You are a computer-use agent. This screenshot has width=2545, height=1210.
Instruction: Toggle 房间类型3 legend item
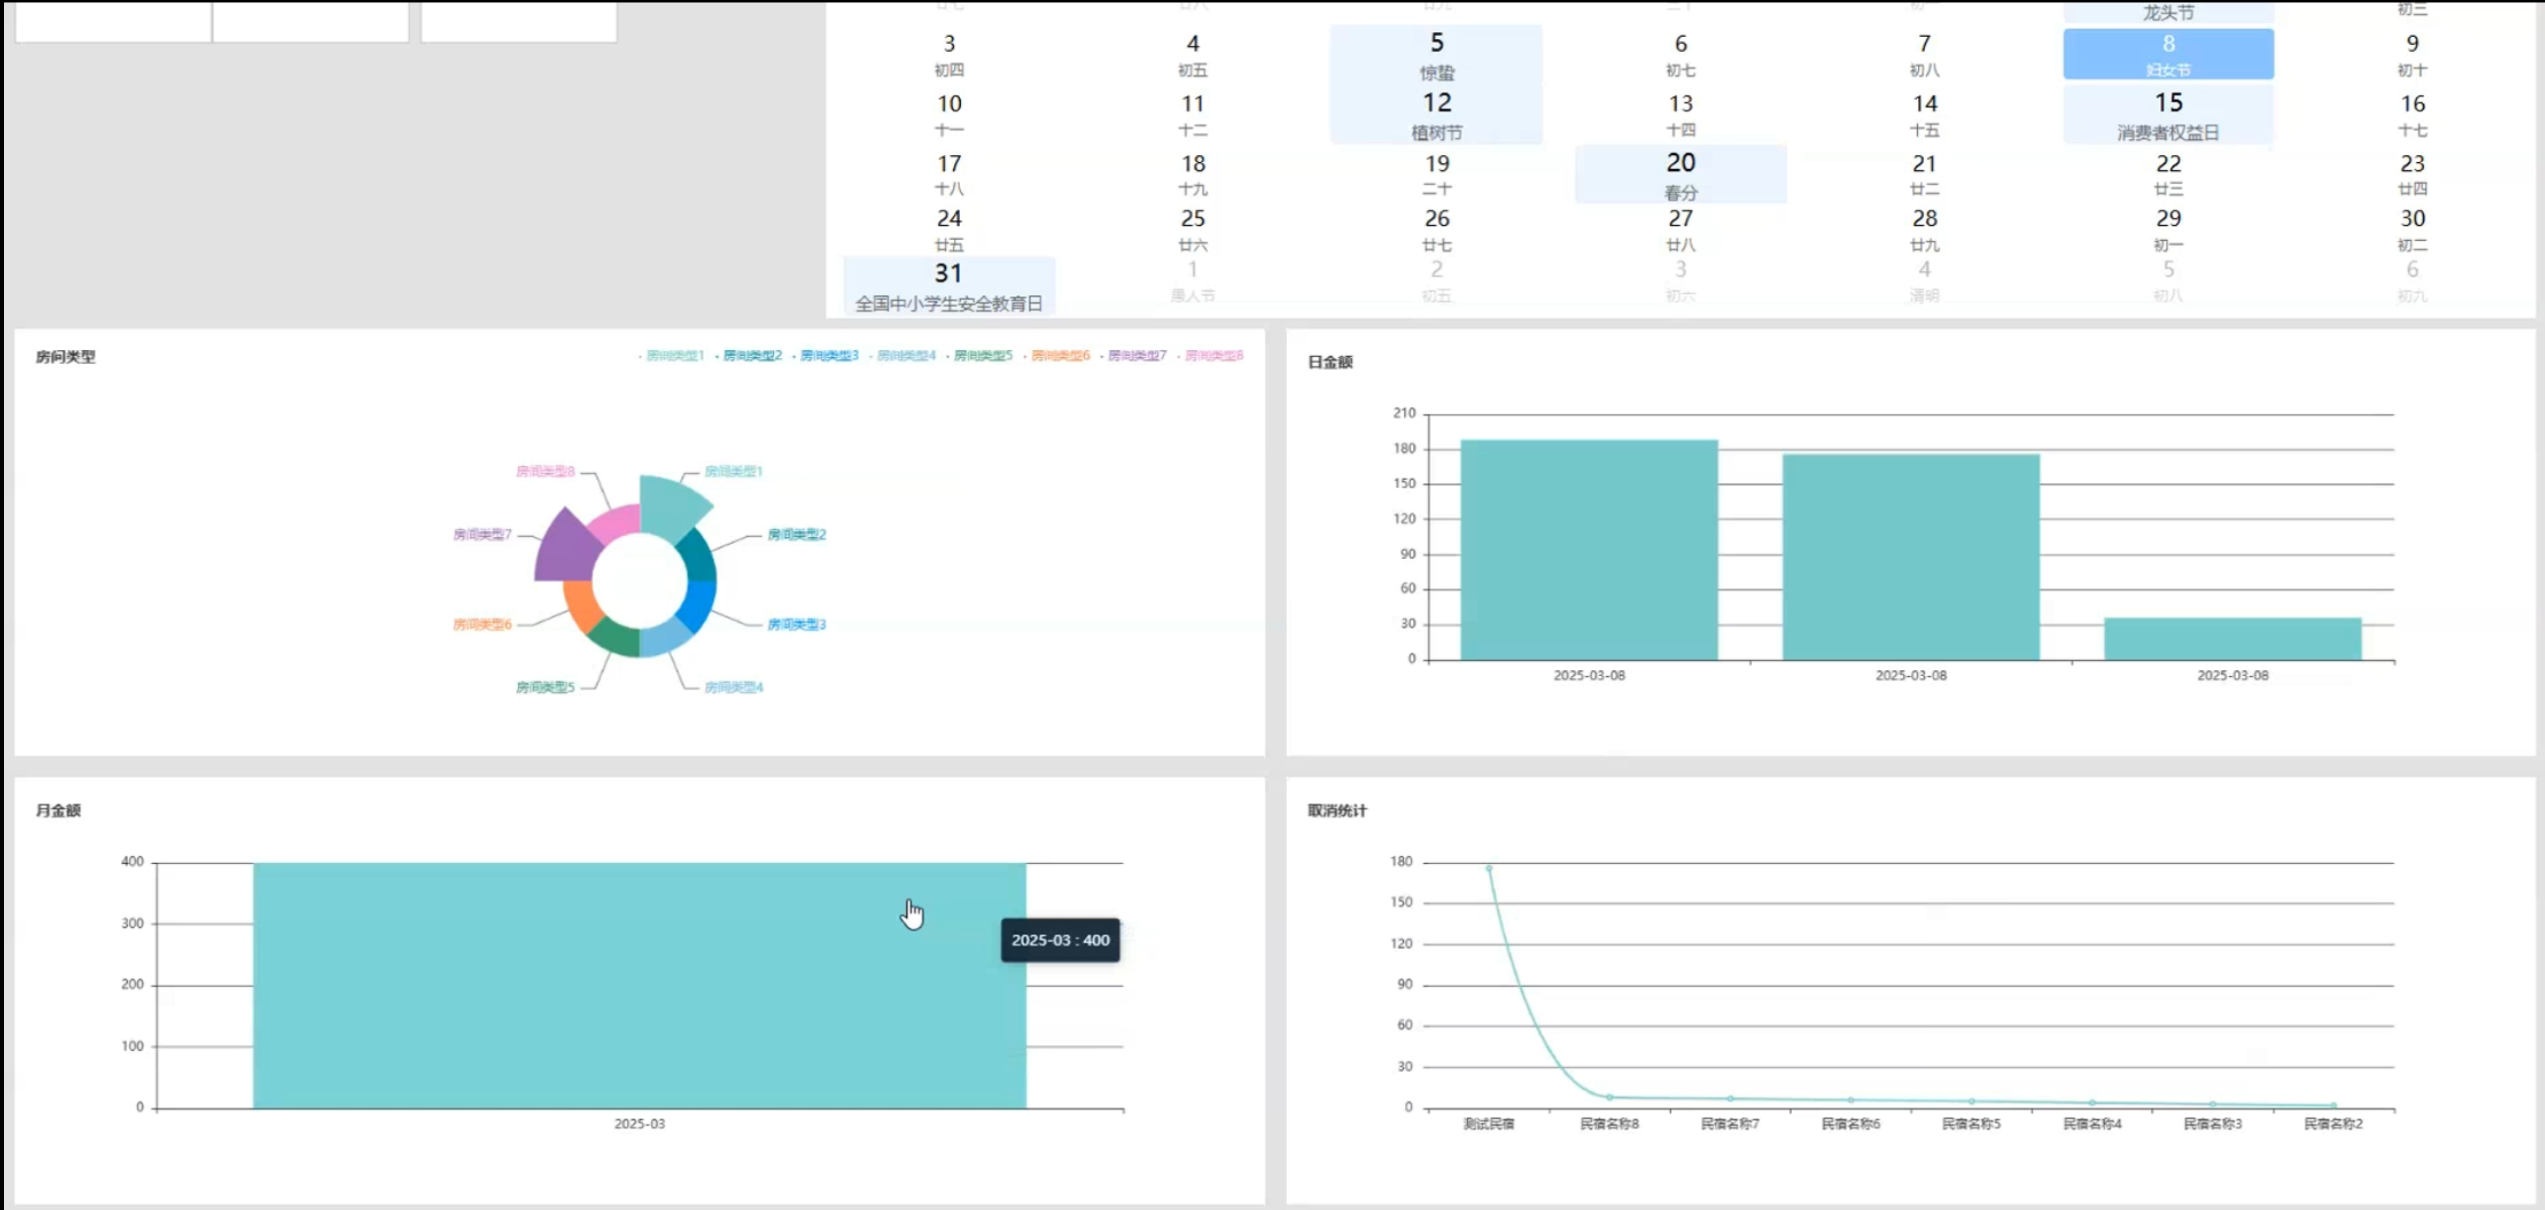(829, 356)
